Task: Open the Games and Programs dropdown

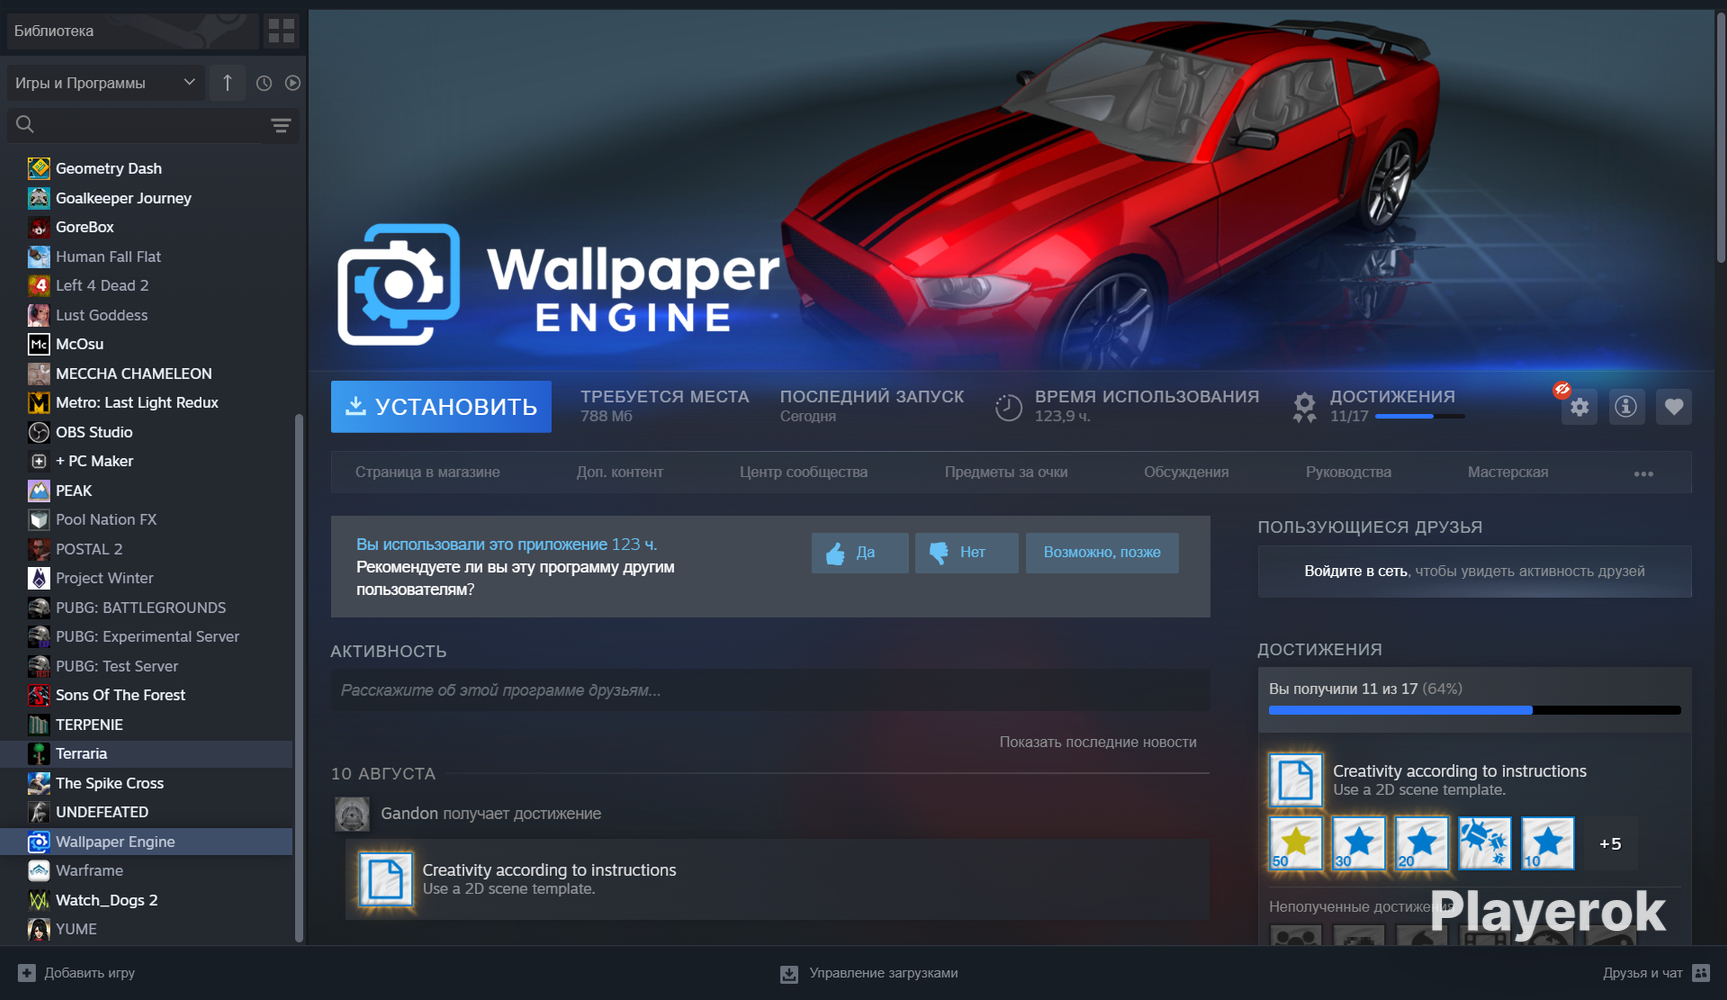Action: 105,83
